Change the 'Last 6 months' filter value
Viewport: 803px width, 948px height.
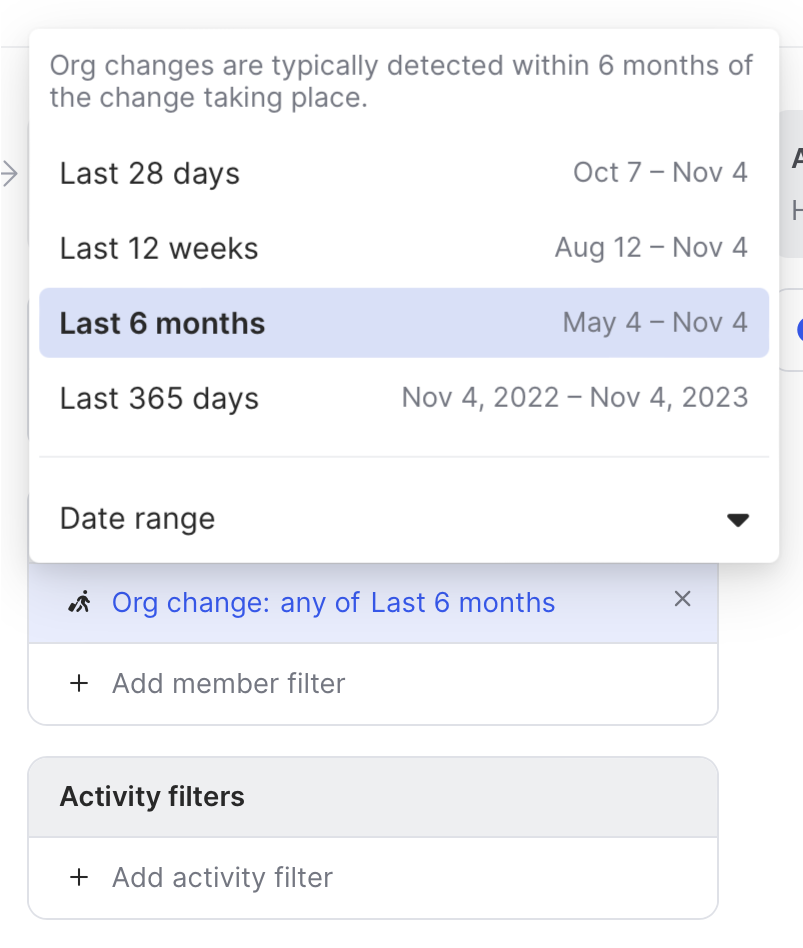click(463, 603)
